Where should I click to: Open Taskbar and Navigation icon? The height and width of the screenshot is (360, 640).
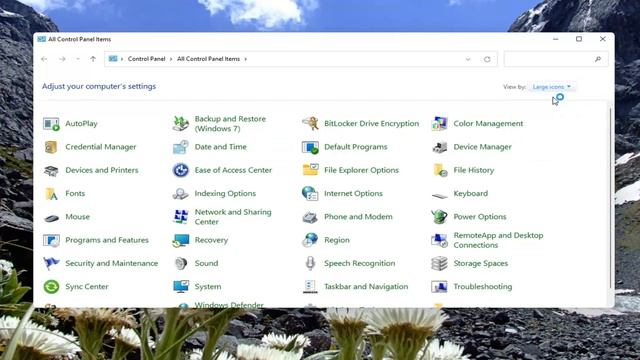pos(310,287)
